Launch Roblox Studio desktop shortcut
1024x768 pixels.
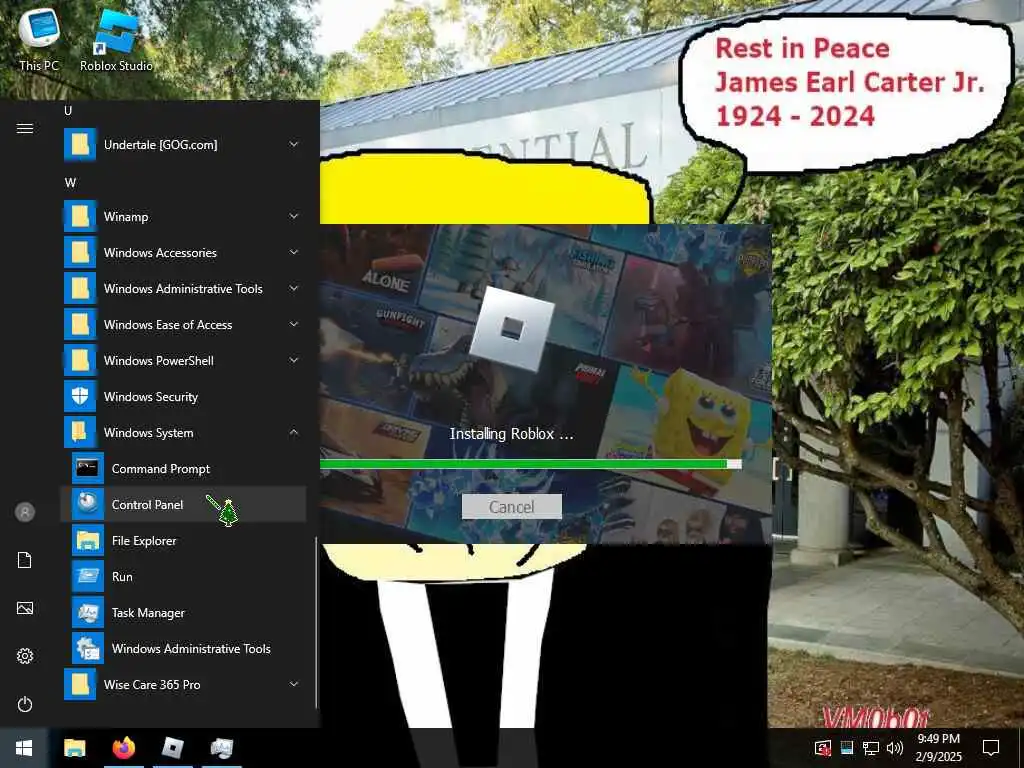coord(116,39)
